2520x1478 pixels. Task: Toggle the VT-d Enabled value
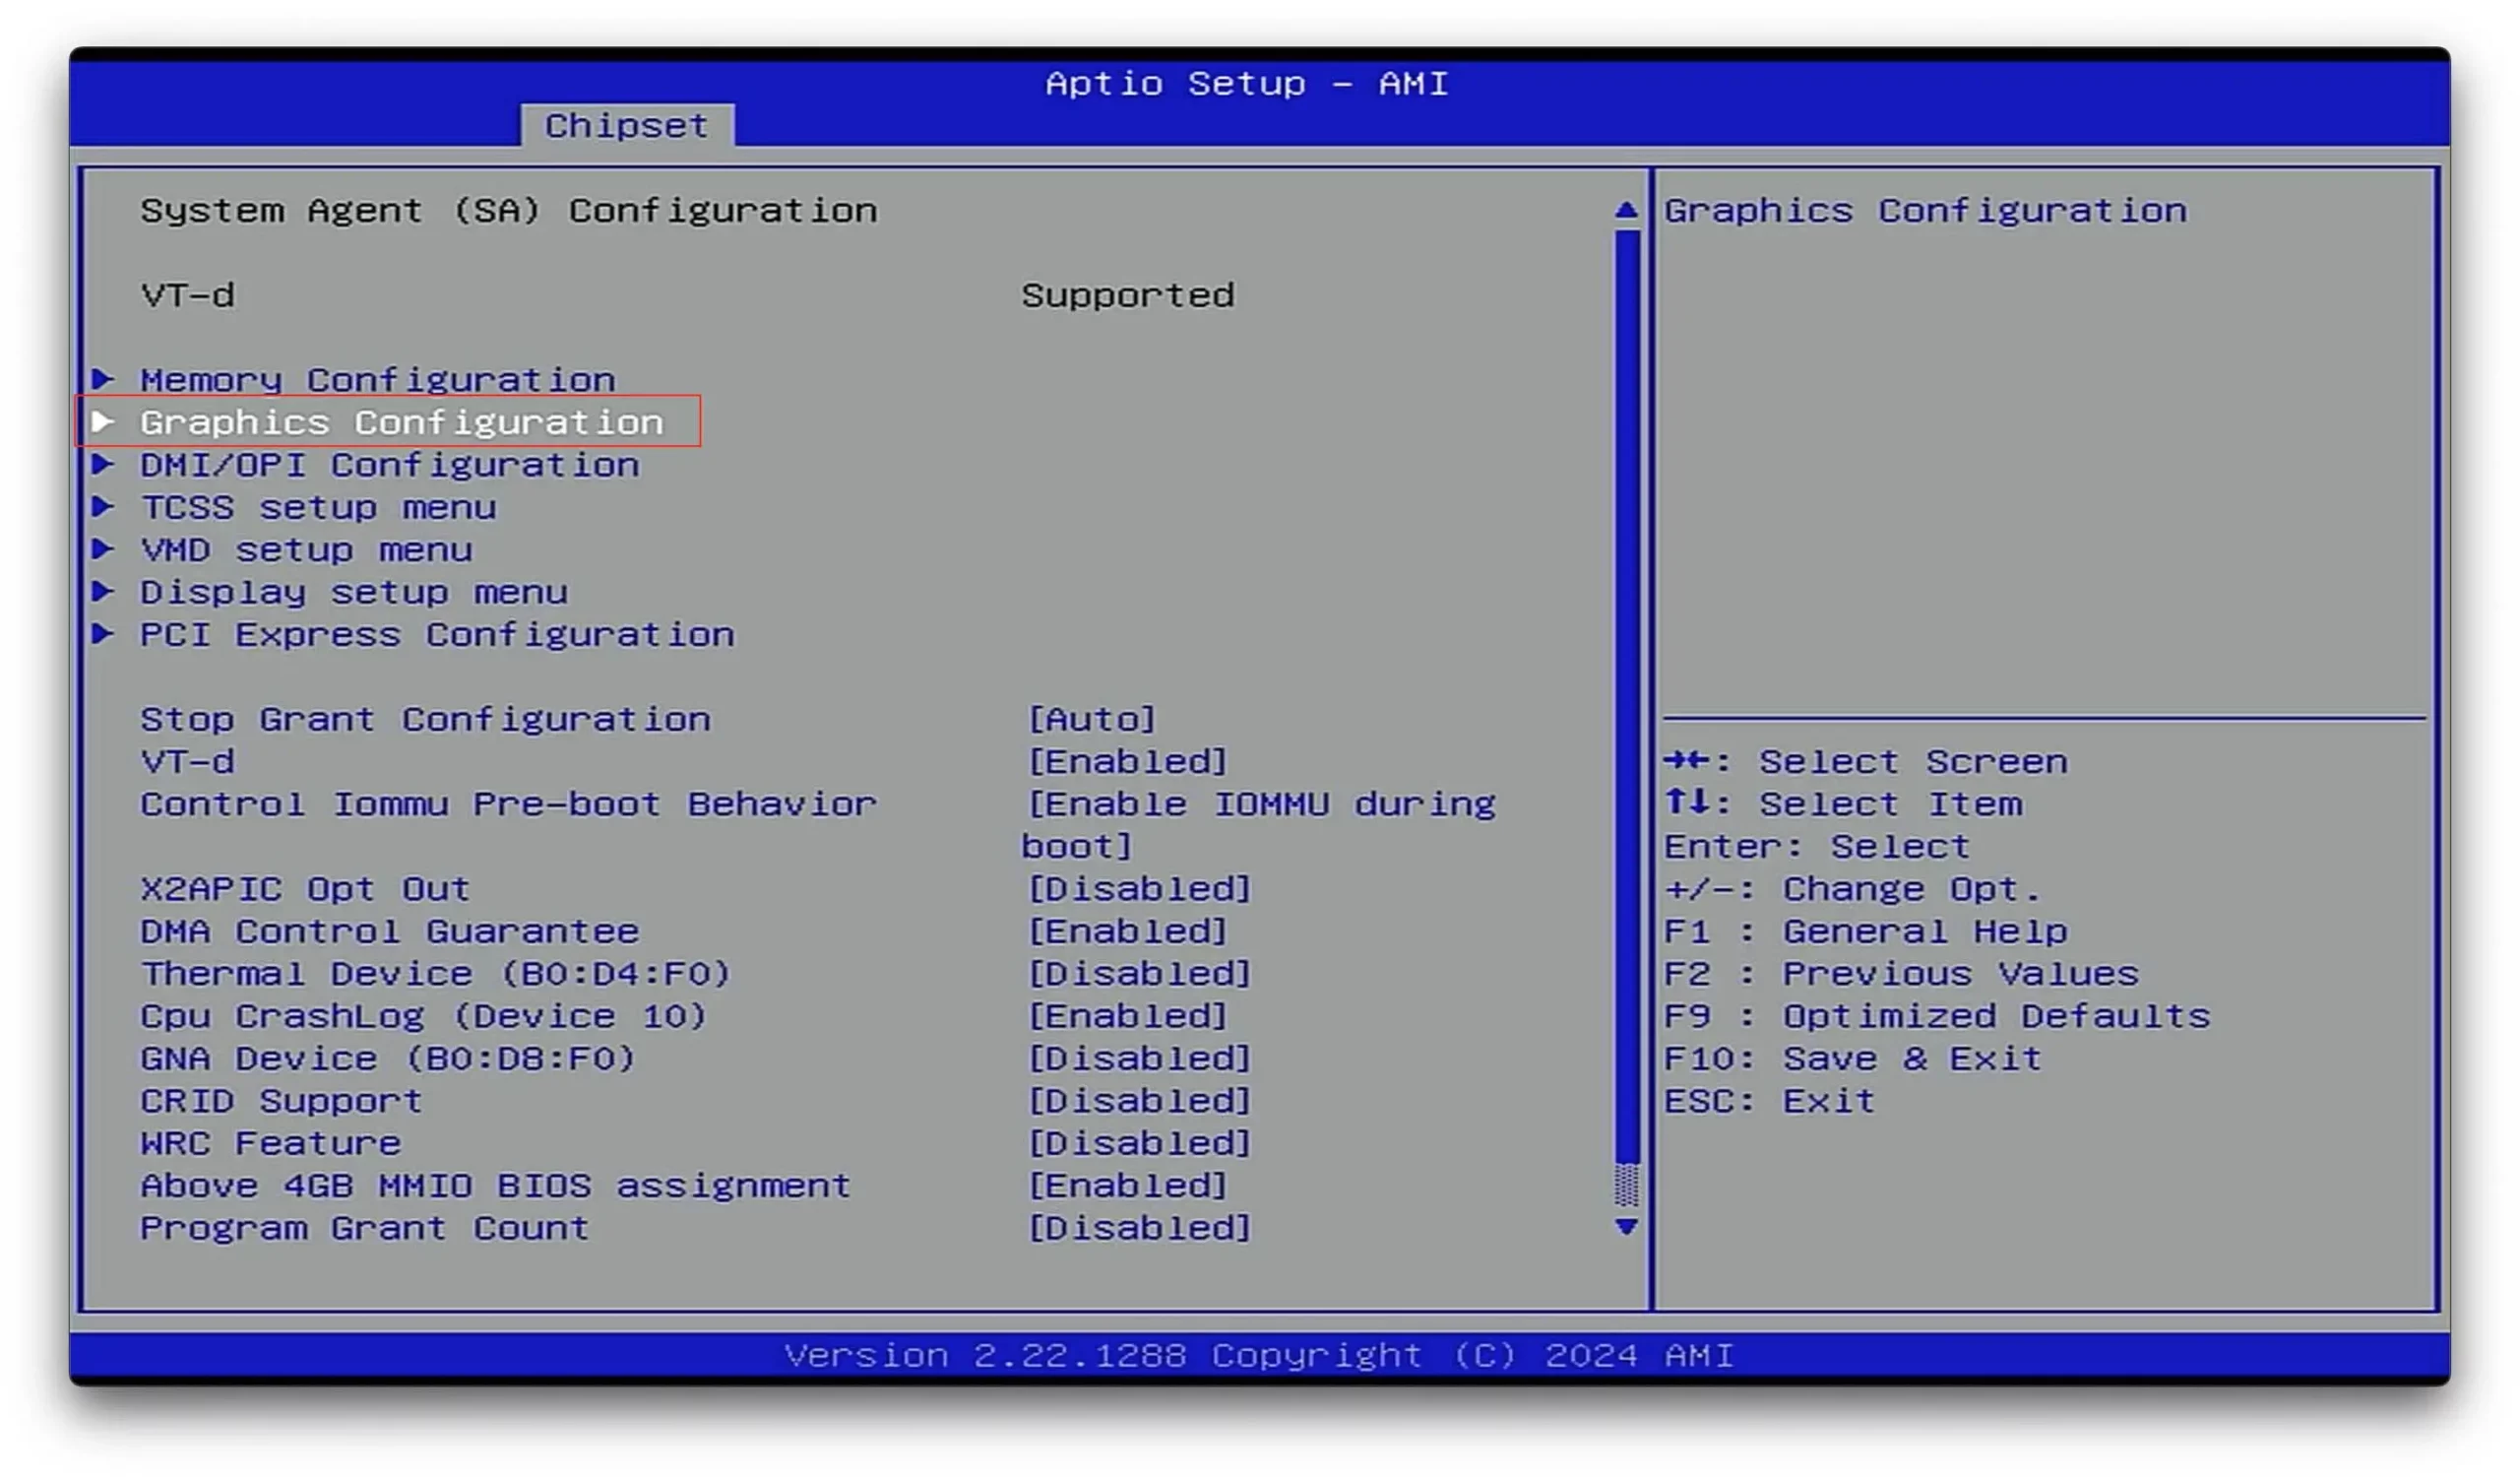[x=1127, y=762]
